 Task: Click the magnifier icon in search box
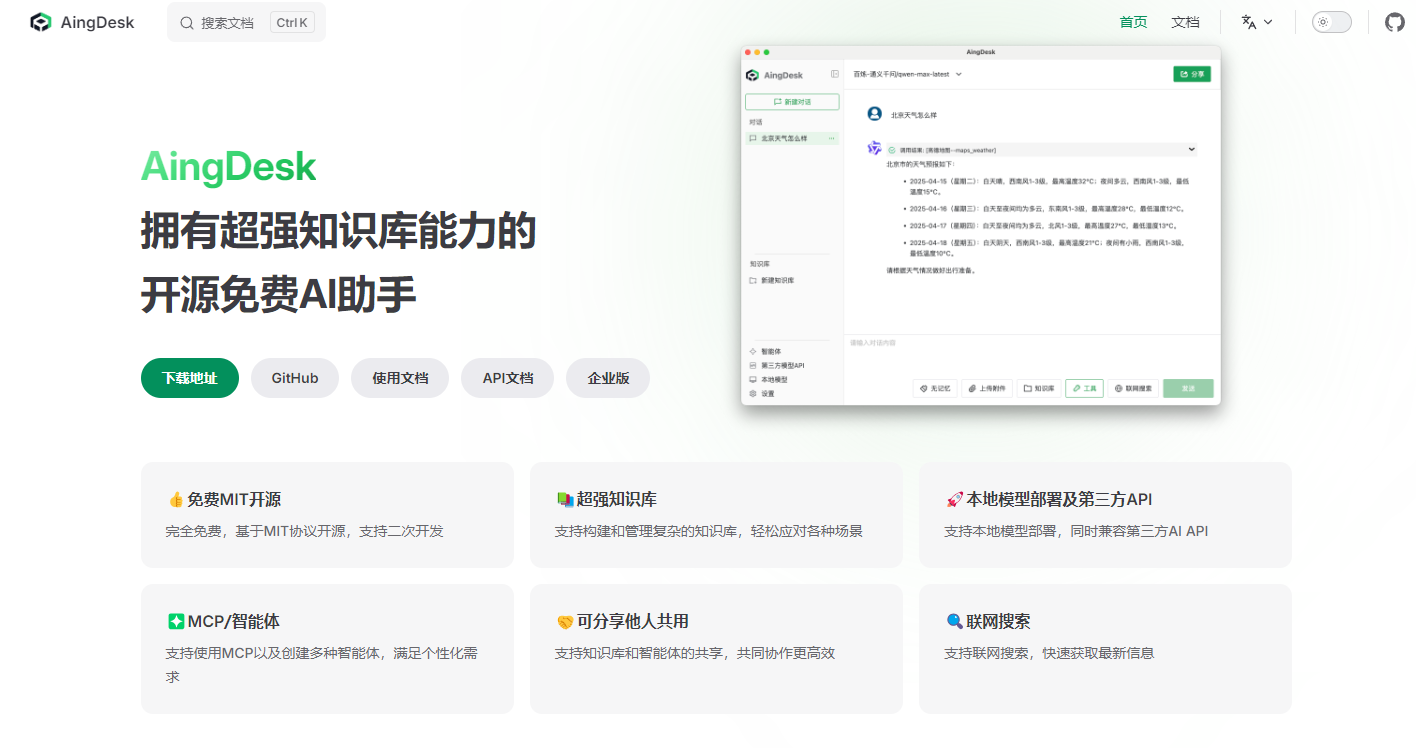coord(187,22)
